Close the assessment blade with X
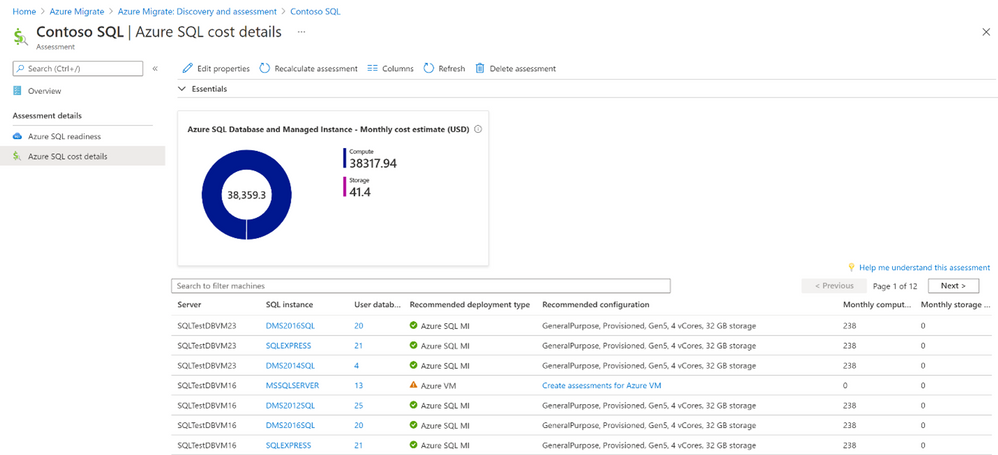 tap(986, 32)
